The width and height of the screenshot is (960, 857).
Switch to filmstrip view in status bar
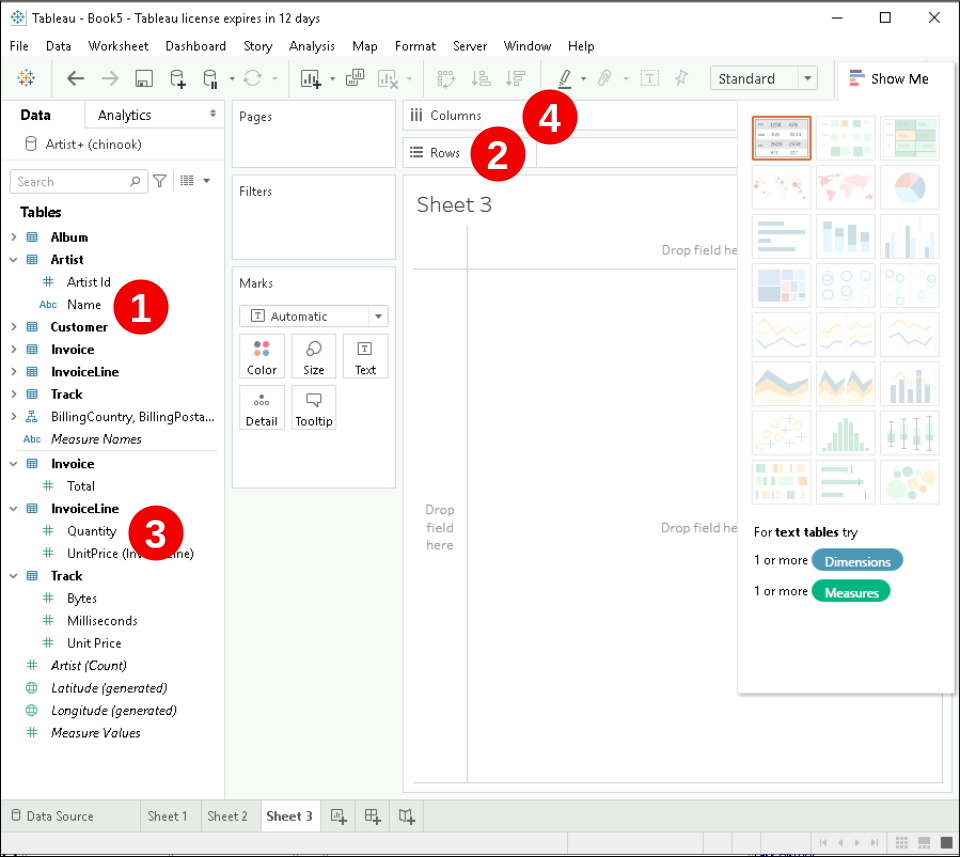(x=924, y=842)
